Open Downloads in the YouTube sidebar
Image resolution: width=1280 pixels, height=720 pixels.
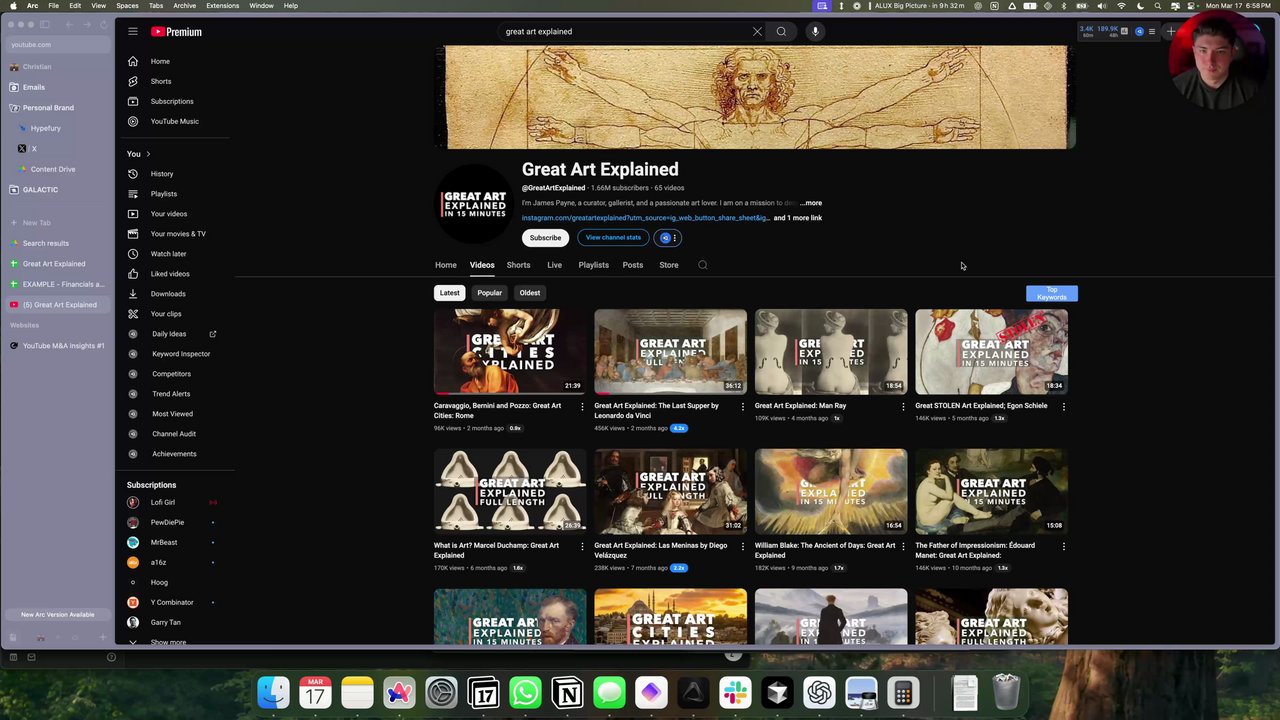168,294
